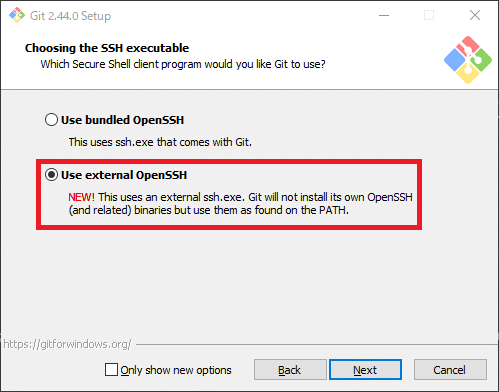The height and width of the screenshot is (392, 499).
Task: Click the Which Secure Shell client question text
Action: point(183,64)
